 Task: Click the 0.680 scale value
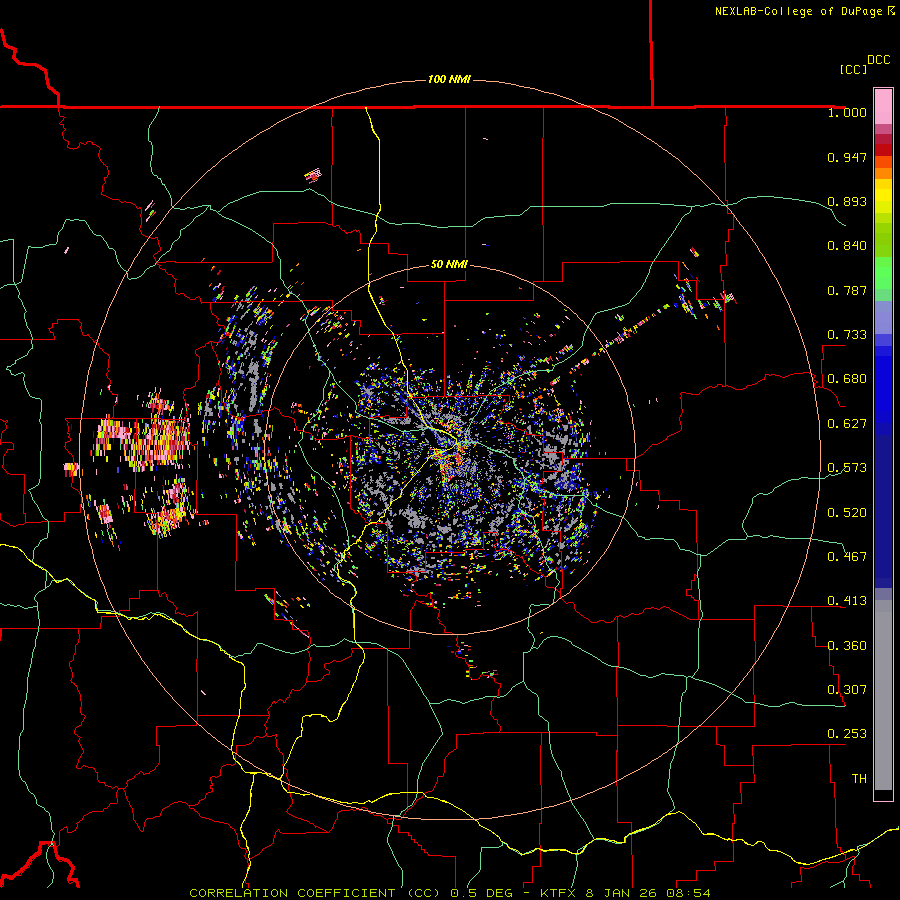tap(847, 379)
